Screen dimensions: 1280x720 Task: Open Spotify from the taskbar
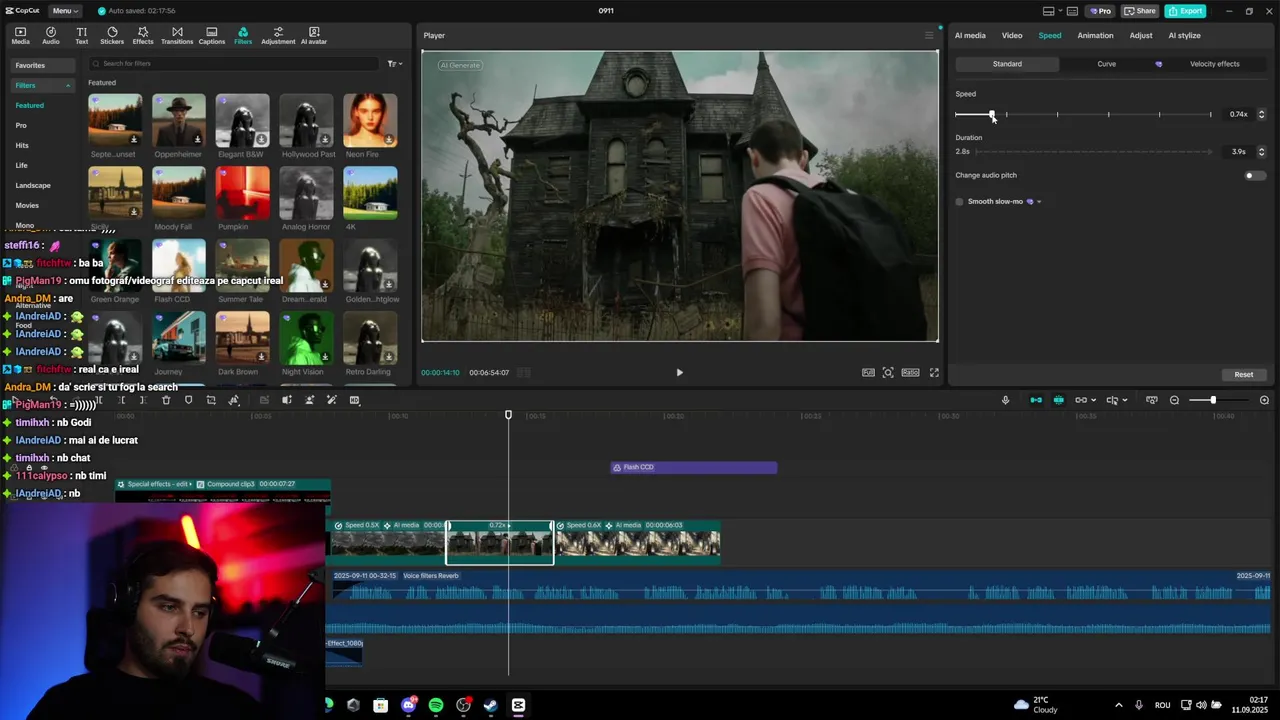(436, 705)
